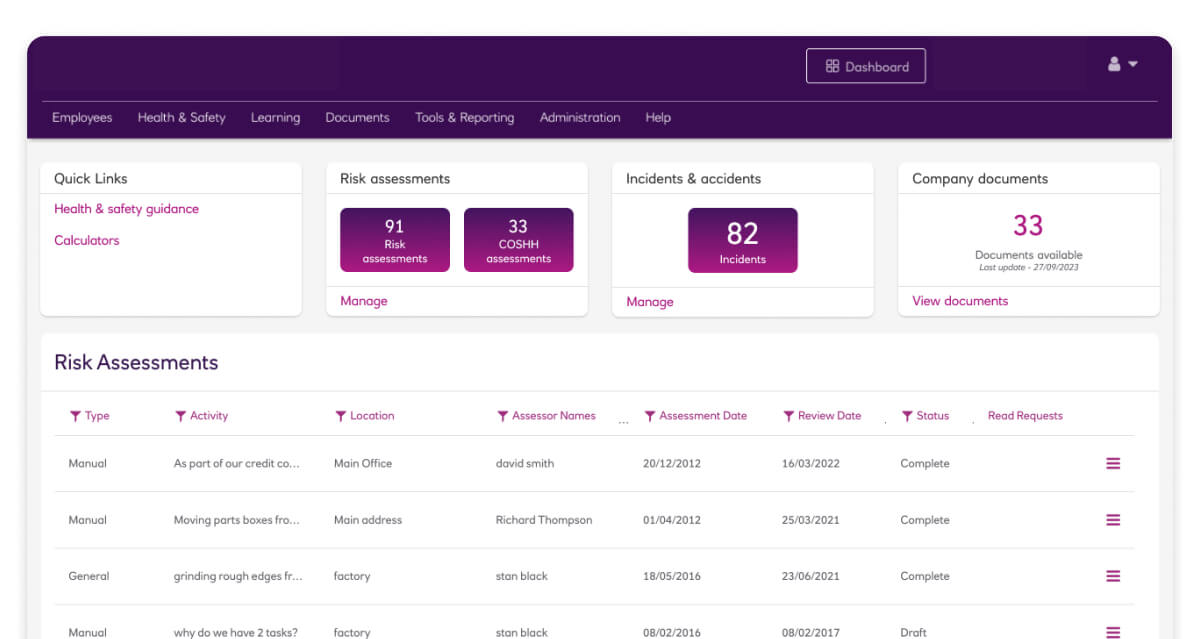Click the Read Requests column header
This screenshot has width=1200, height=639.
pyautogui.click(x=1025, y=416)
